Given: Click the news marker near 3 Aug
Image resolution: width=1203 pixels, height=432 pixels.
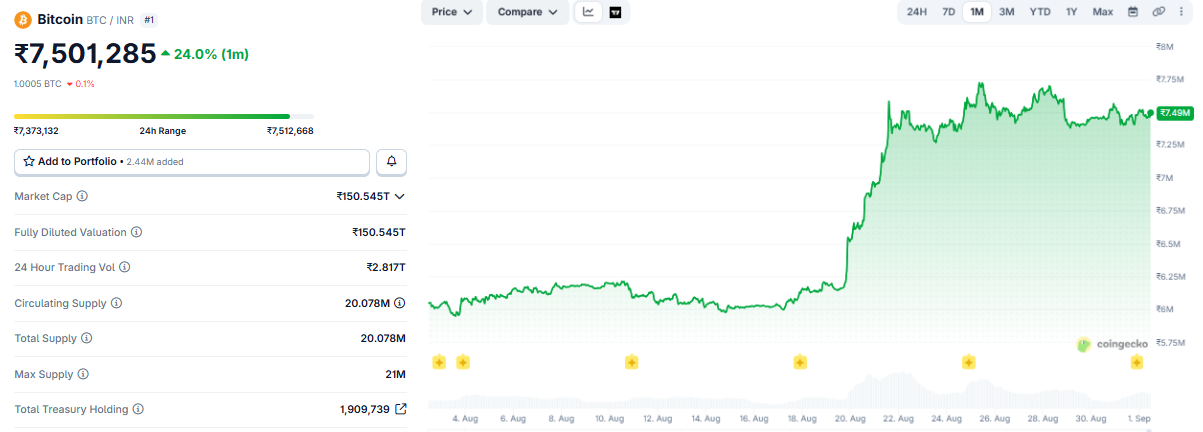Looking at the screenshot, I should [438, 361].
